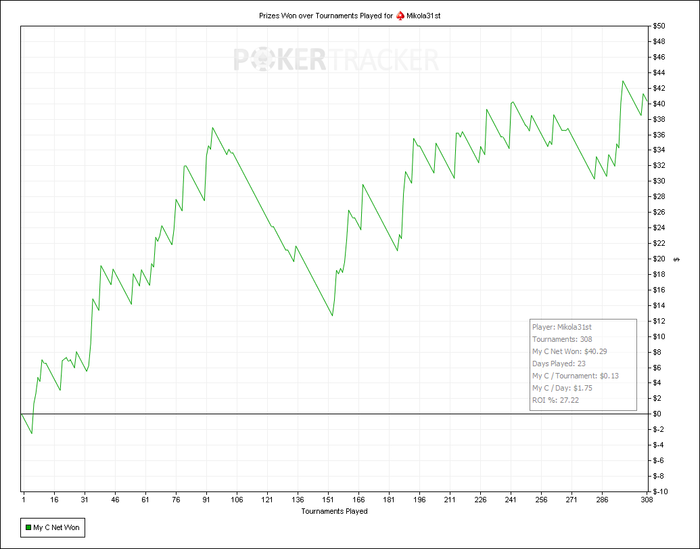The height and width of the screenshot is (549, 700).
Task: Click the graph peak near $37 around tournament 94
Action: coord(212,128)
